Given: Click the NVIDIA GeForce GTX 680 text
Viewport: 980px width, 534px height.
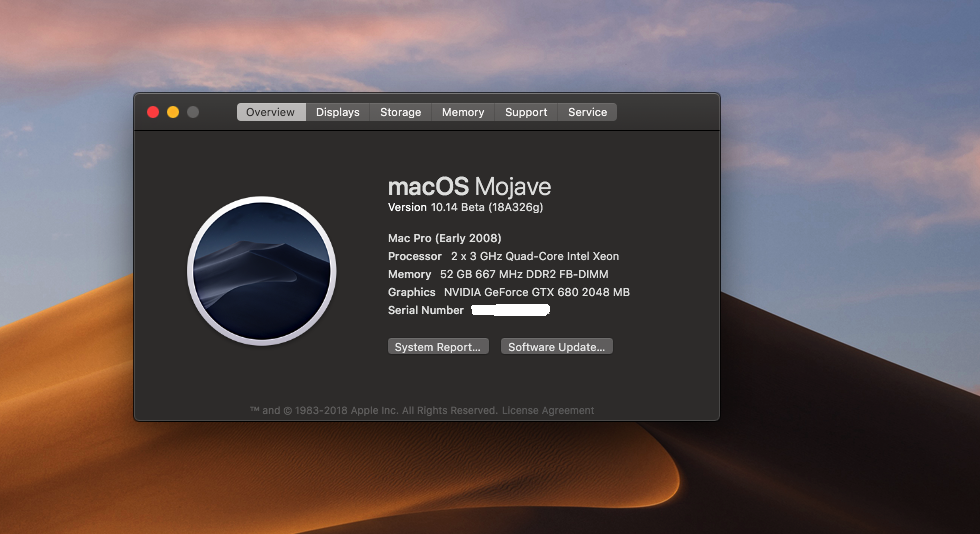Looking at the screenshot, I should click(537, 292).
